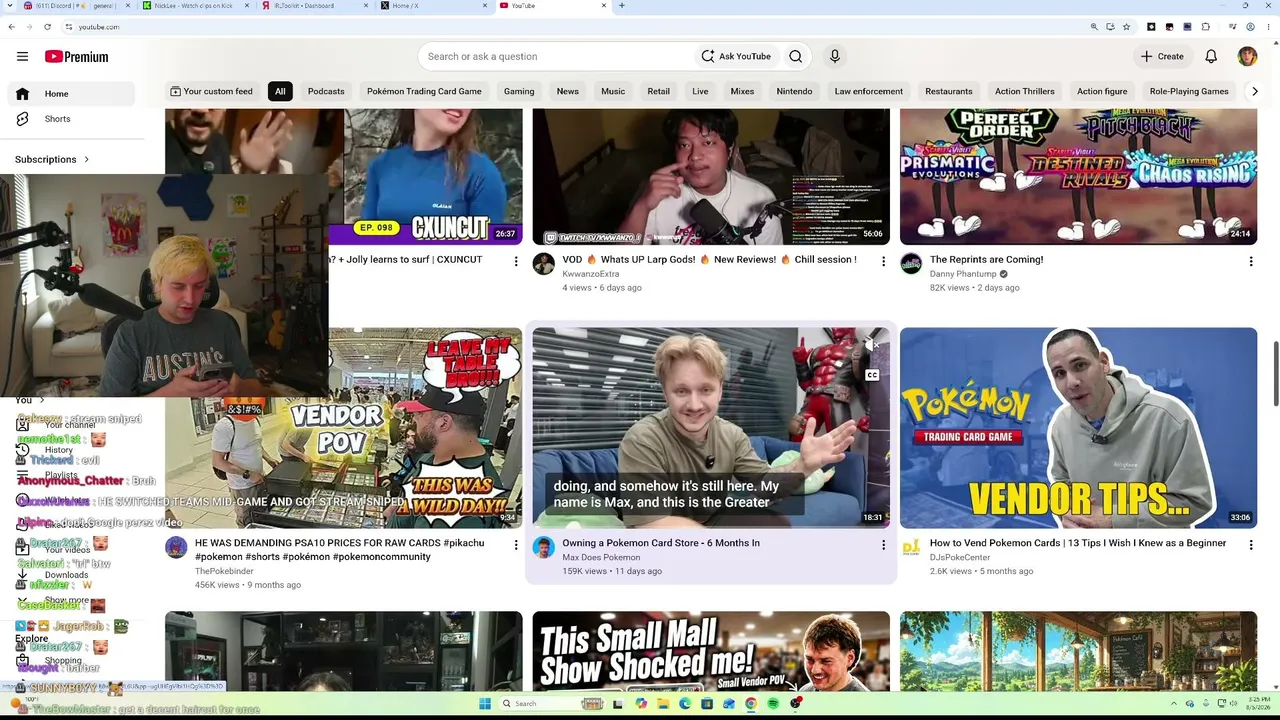Open Danny Phantump channel avatar
This screenshot has width=1280, height=720.
coord(911,264)
